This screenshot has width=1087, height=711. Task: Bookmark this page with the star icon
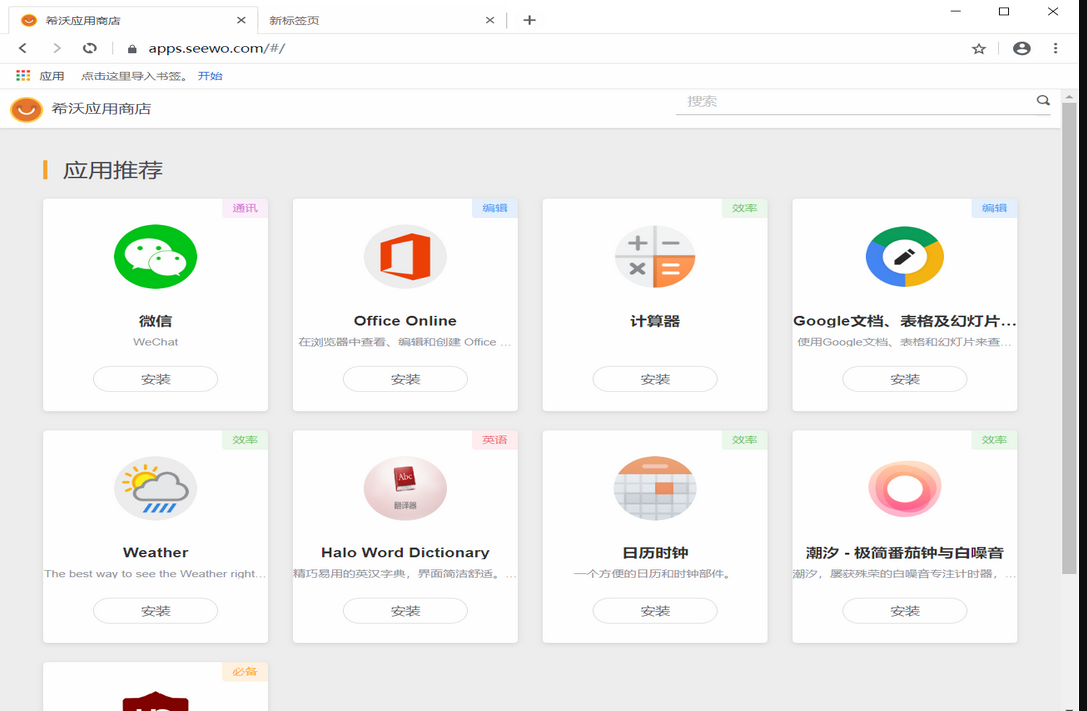point(978,49)
